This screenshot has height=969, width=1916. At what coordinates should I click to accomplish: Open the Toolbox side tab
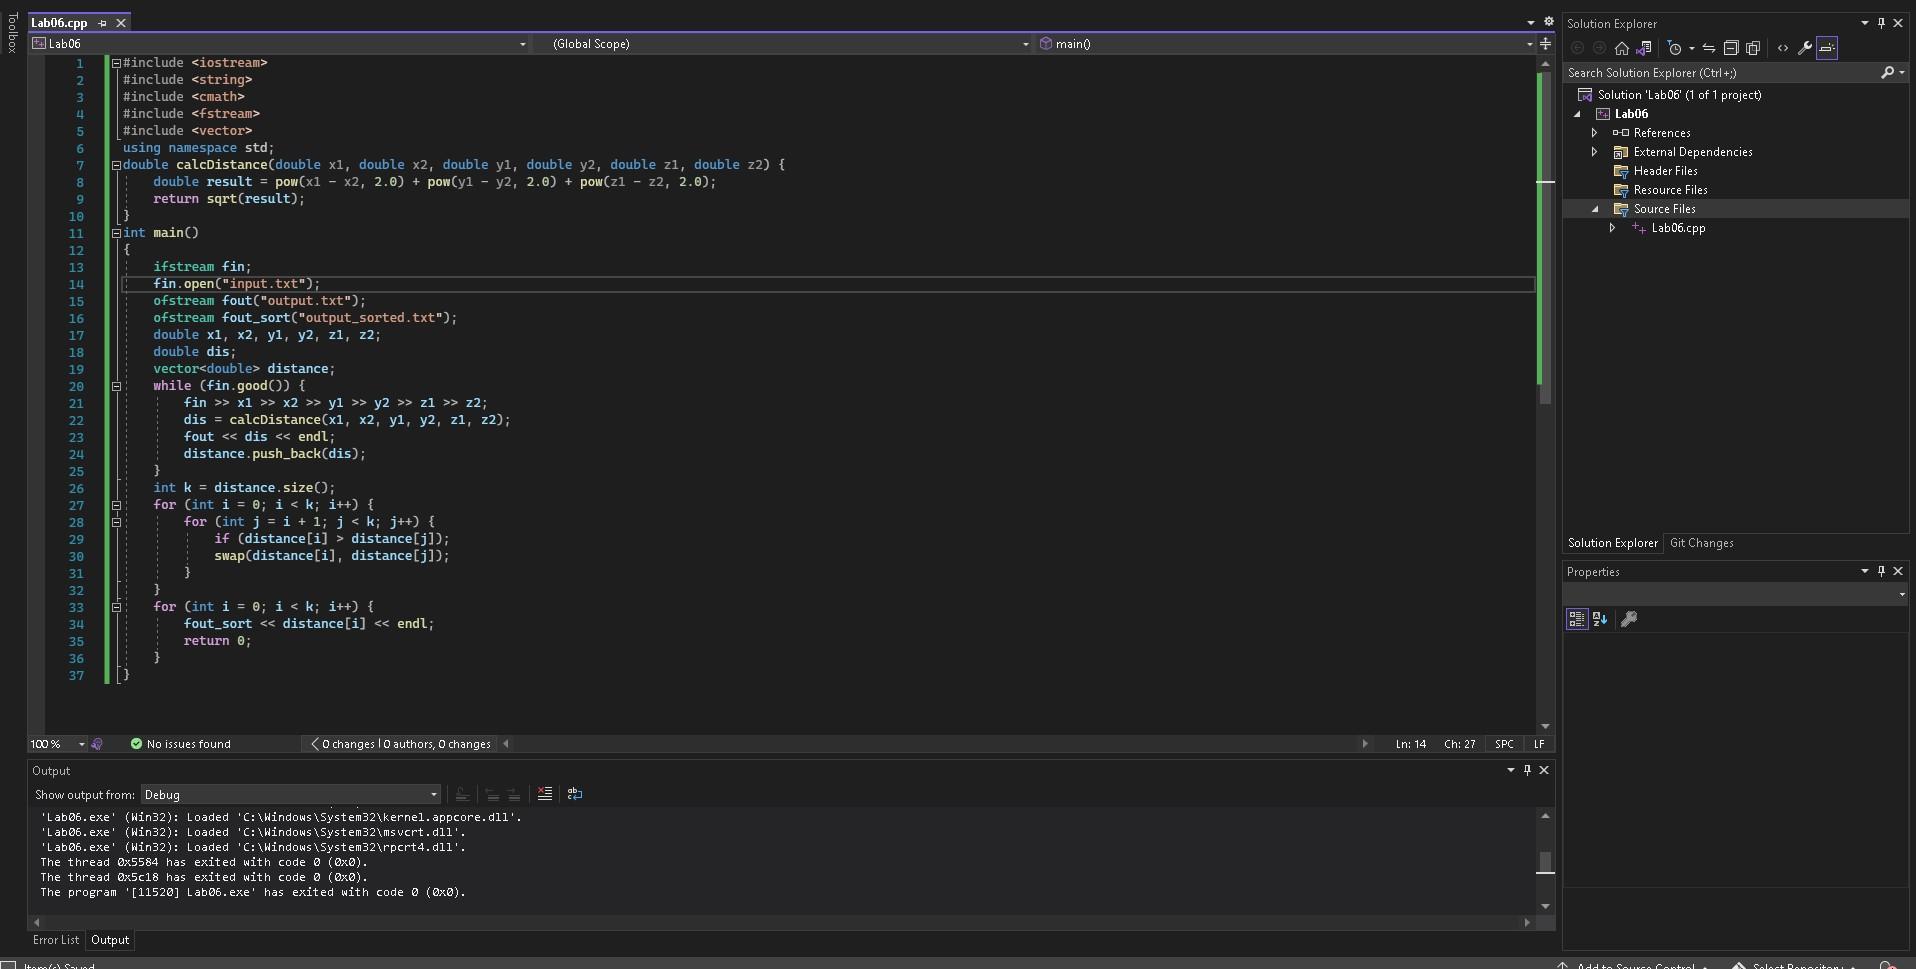click(12, 32)
